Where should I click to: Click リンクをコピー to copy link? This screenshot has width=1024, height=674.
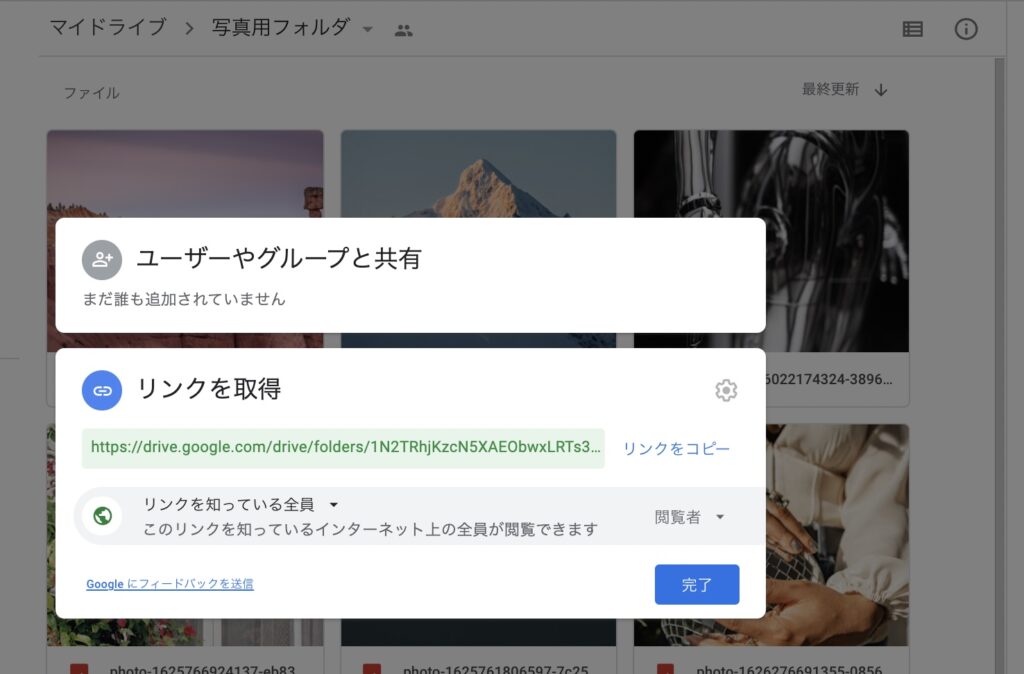(x=676, y=449)
